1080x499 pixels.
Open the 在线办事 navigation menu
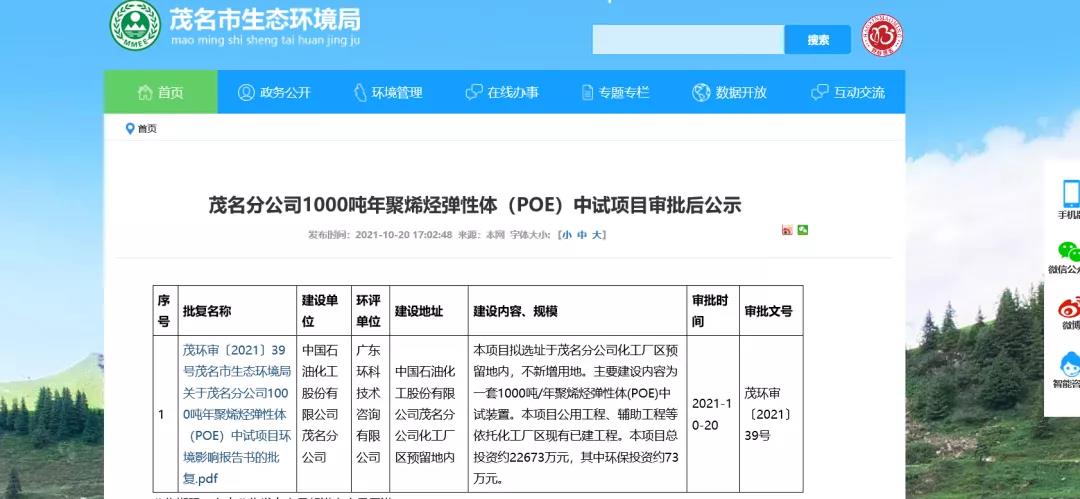click(x=502, y=92)
